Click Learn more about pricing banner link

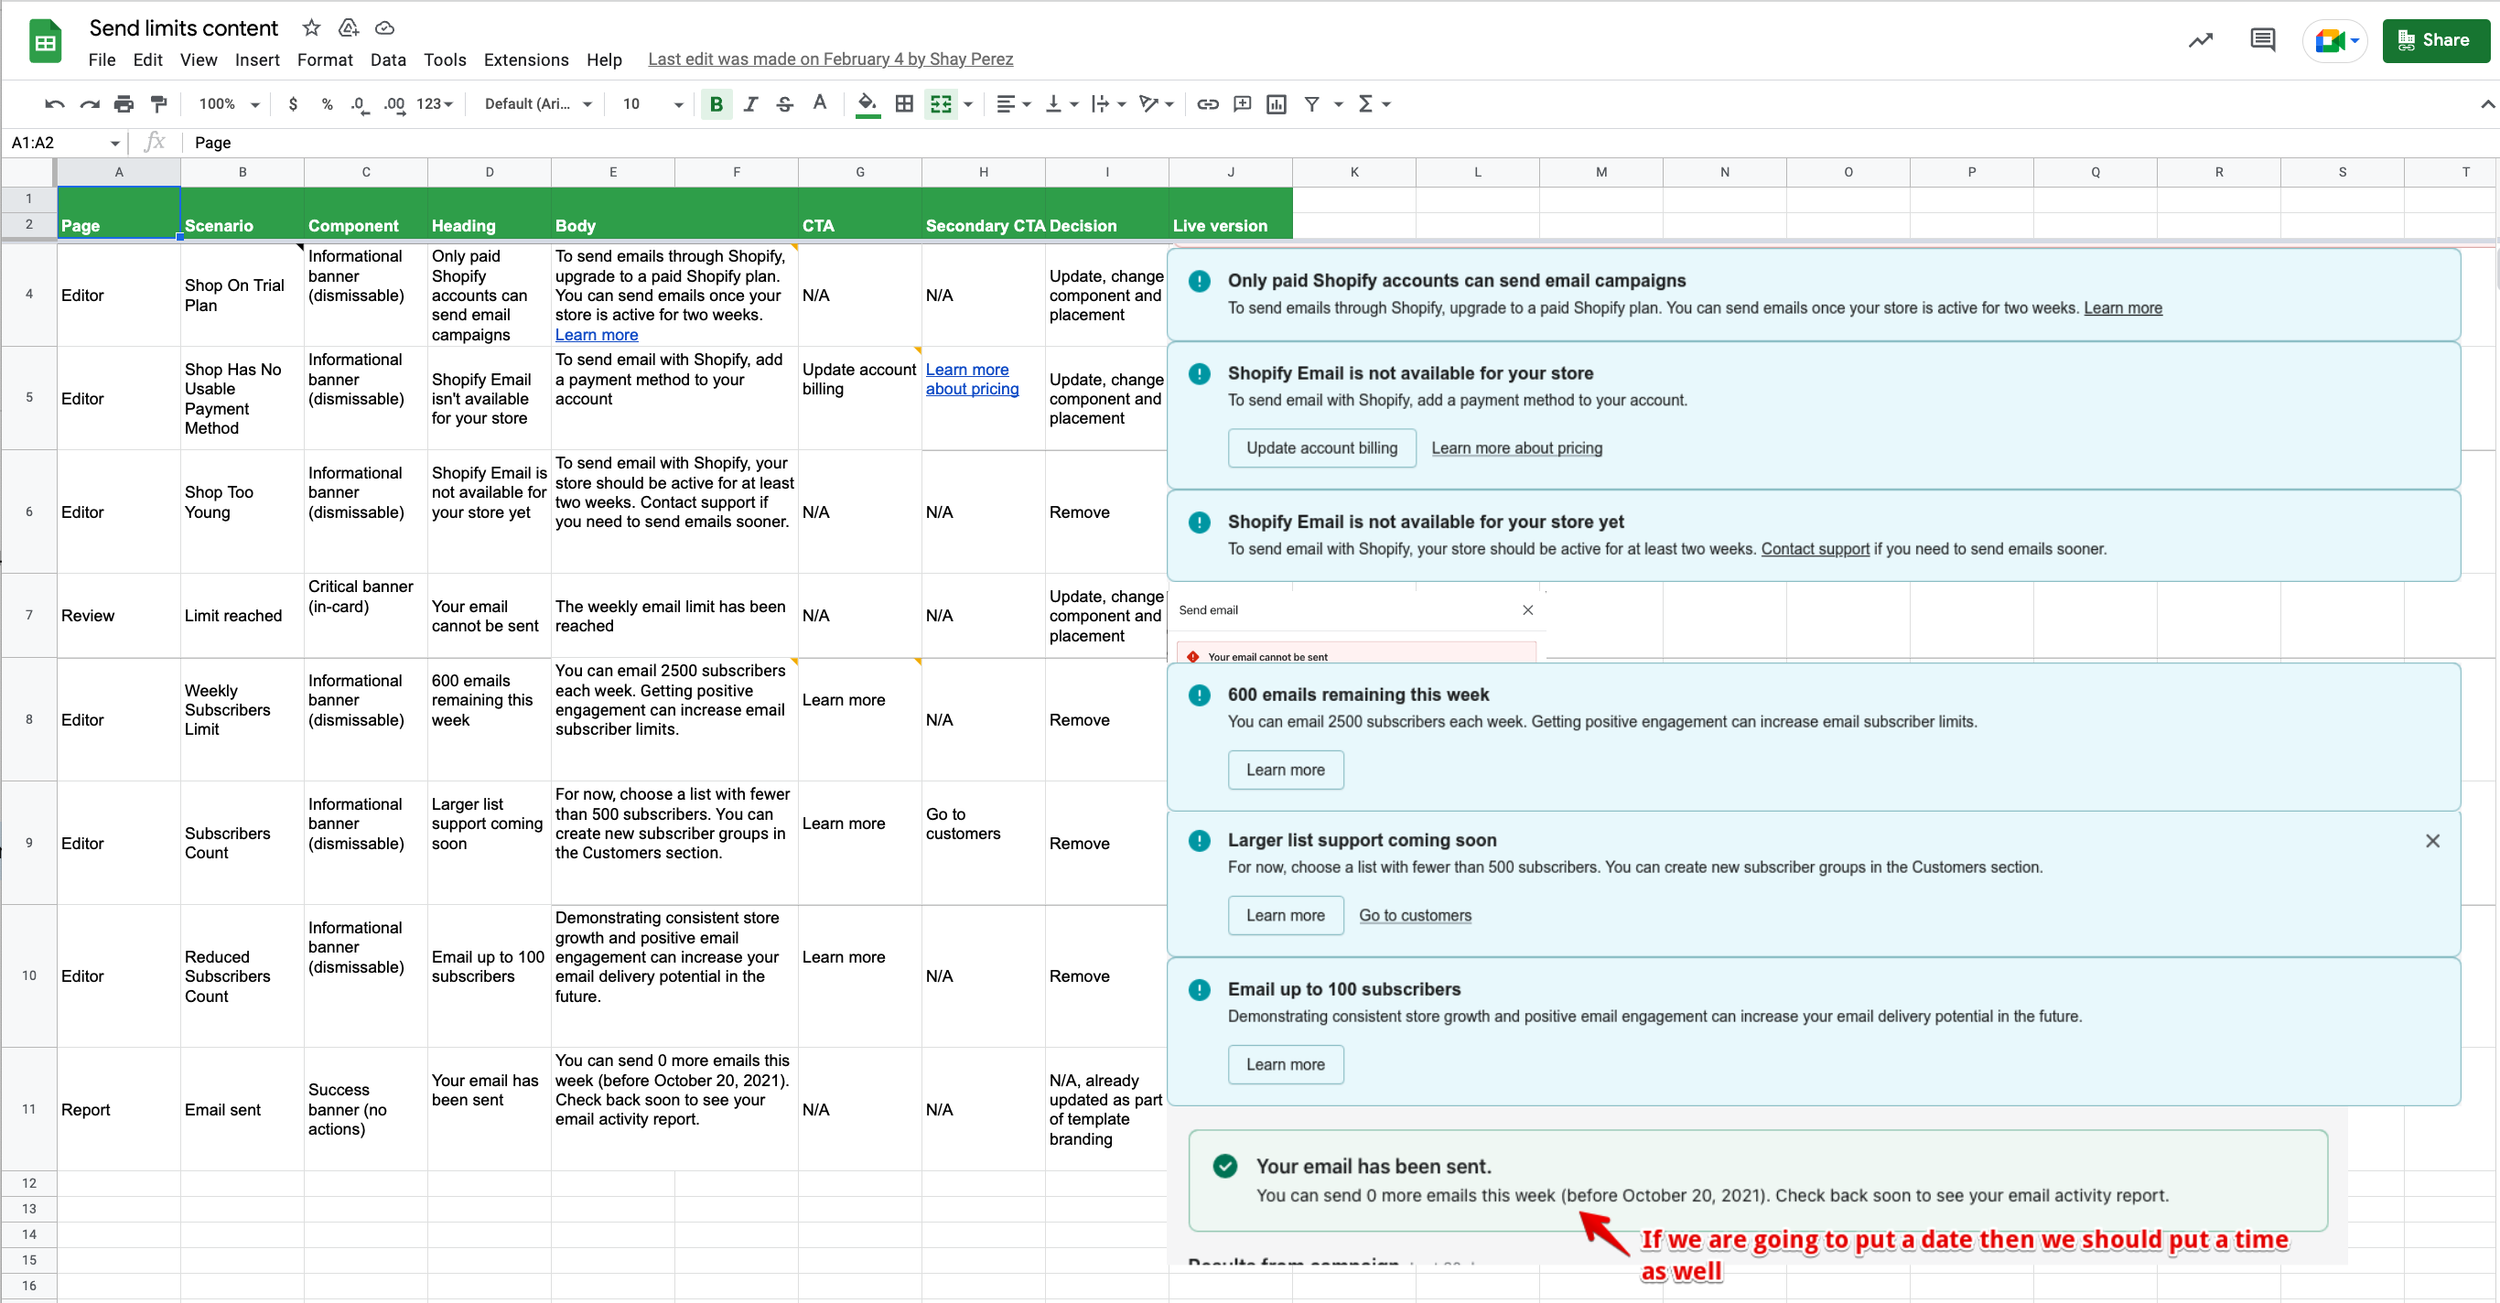click(1516, 448)
